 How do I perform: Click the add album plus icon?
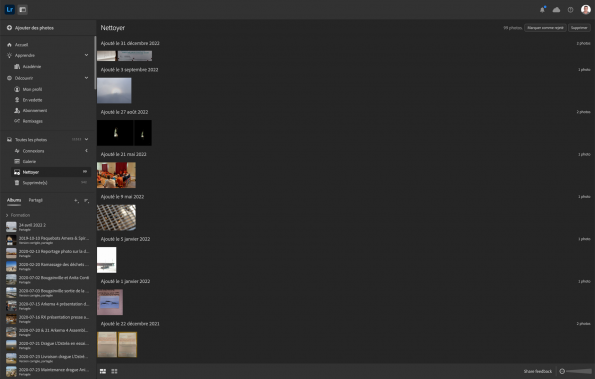(x=76, y=200)
